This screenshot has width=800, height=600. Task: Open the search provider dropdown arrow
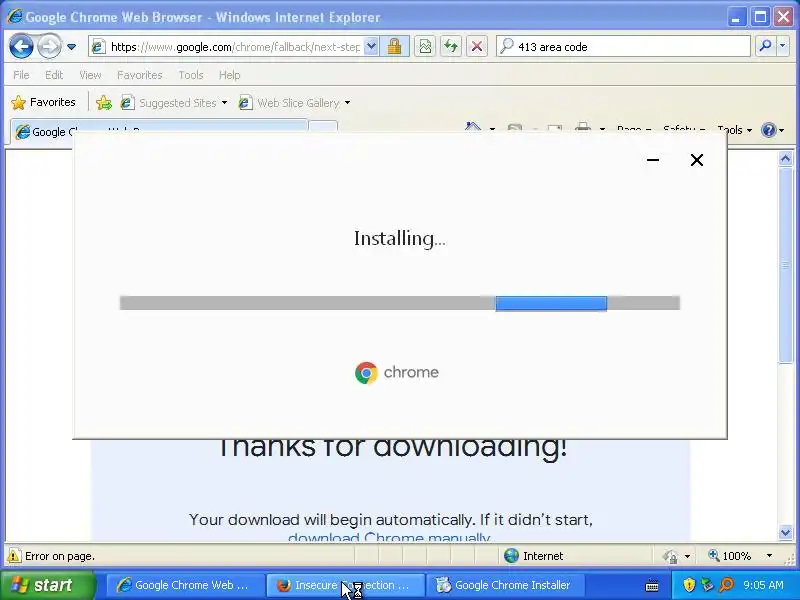(783, 46)
